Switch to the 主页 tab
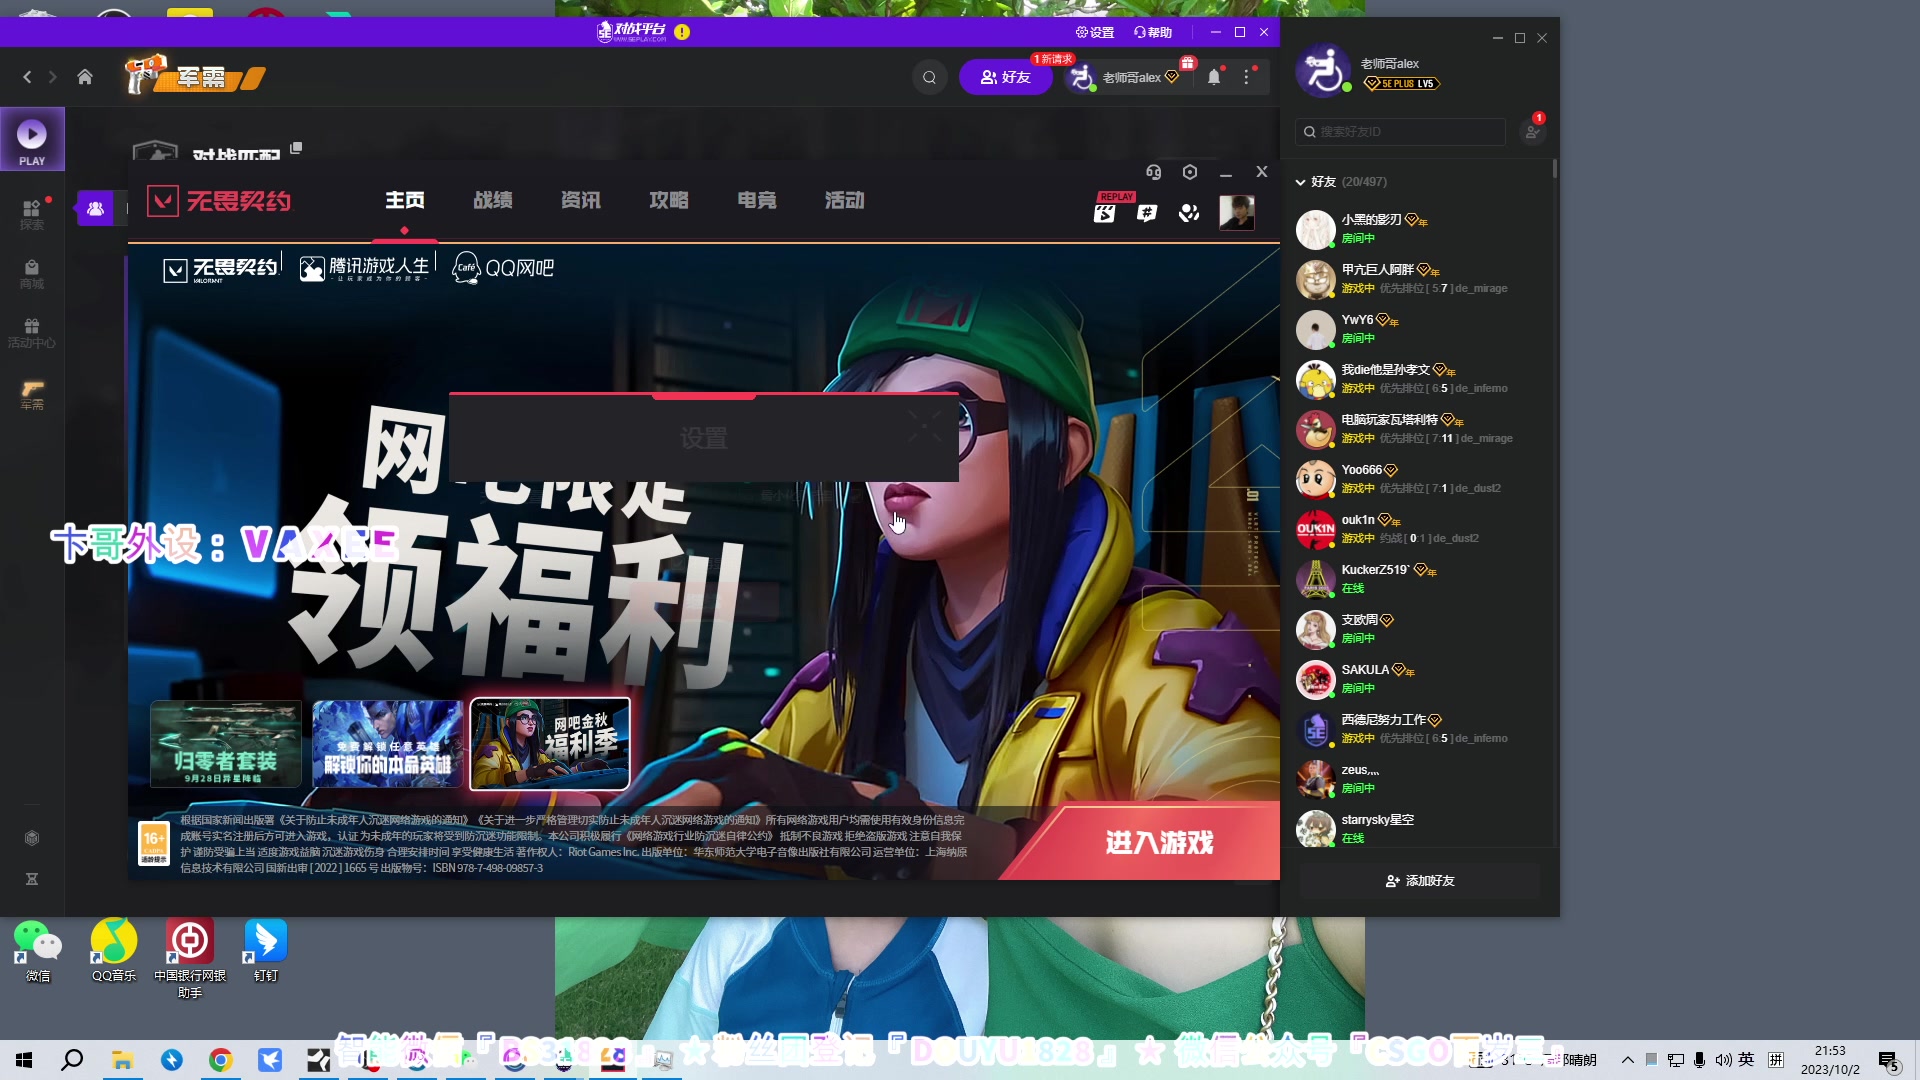This screenshot has width=1920, height=1080. click(x=405, y=201)
